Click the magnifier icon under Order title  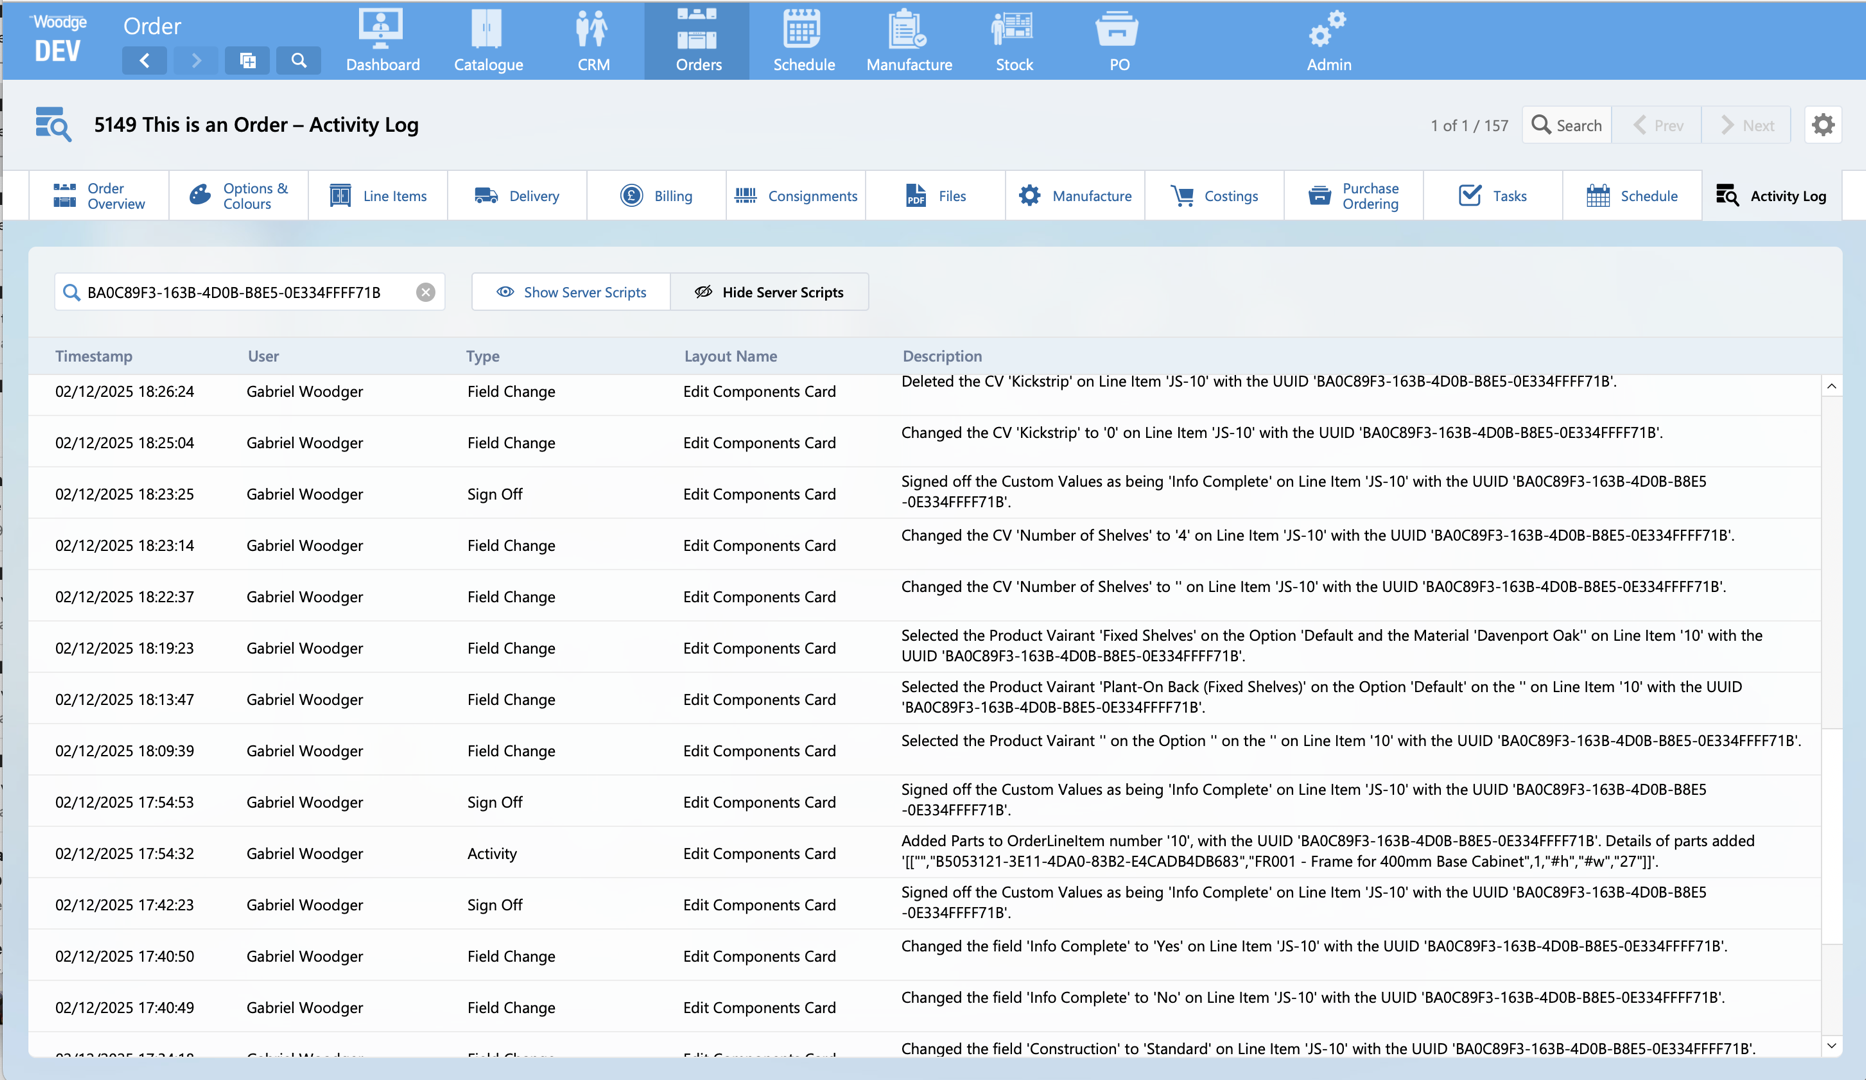pos(298,61)
